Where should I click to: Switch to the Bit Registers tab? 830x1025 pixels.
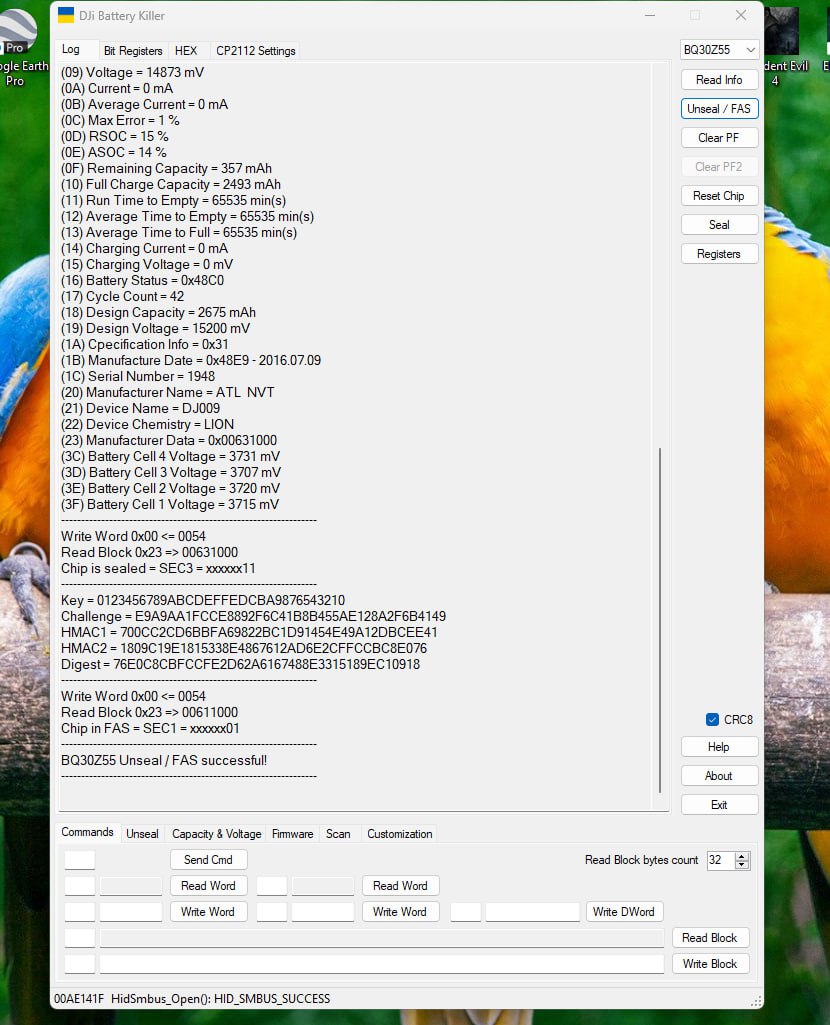[x=133, y=50]
